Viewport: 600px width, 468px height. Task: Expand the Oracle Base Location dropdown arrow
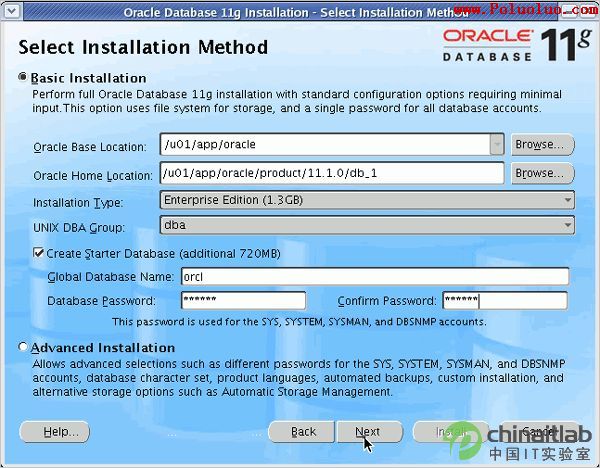[497, 145]
